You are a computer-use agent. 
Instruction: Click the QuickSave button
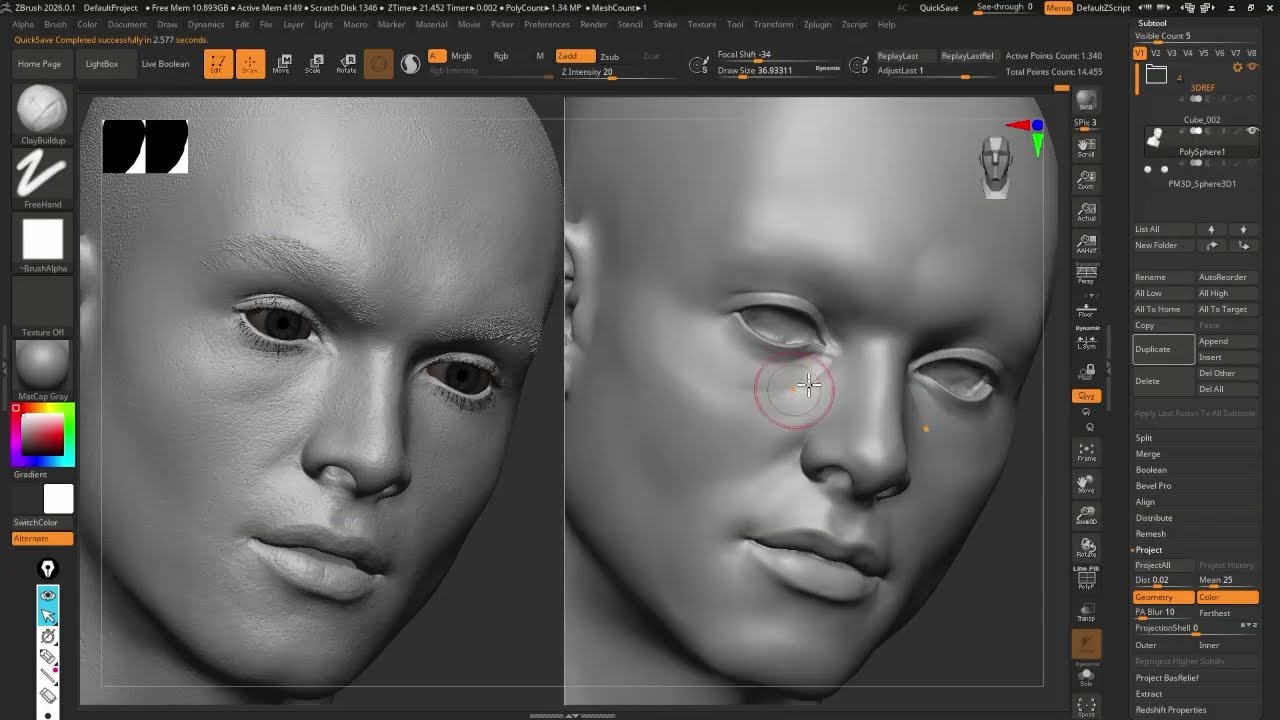point(939,8)
